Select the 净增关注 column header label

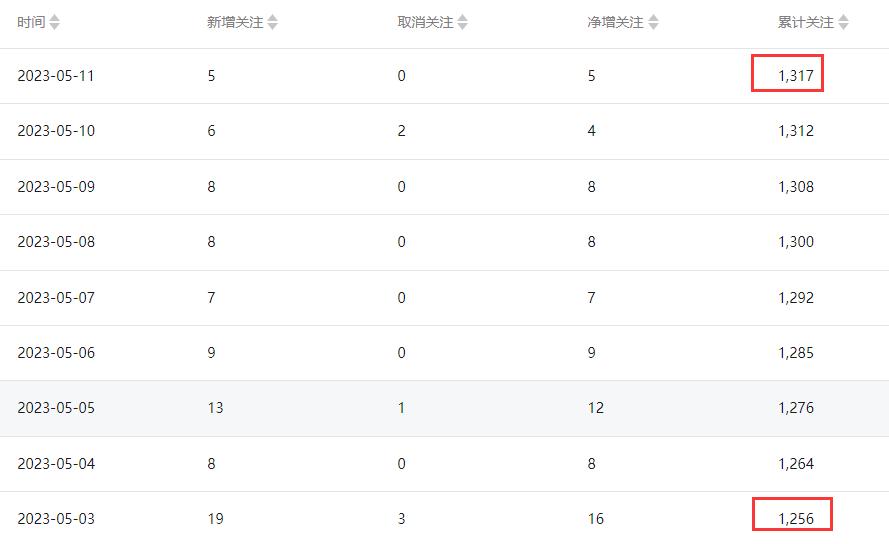click(615, 22)
